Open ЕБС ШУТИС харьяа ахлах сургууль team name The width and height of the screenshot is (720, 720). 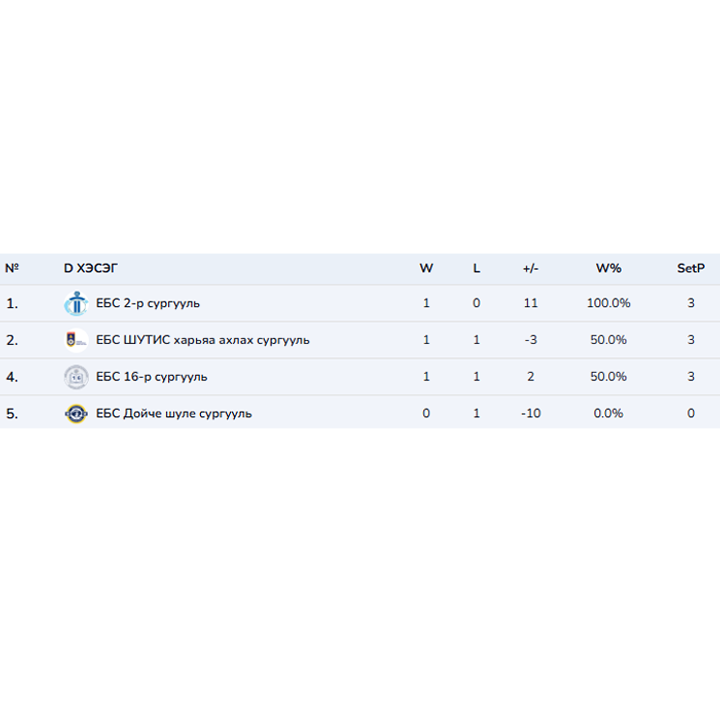(203, 340)
